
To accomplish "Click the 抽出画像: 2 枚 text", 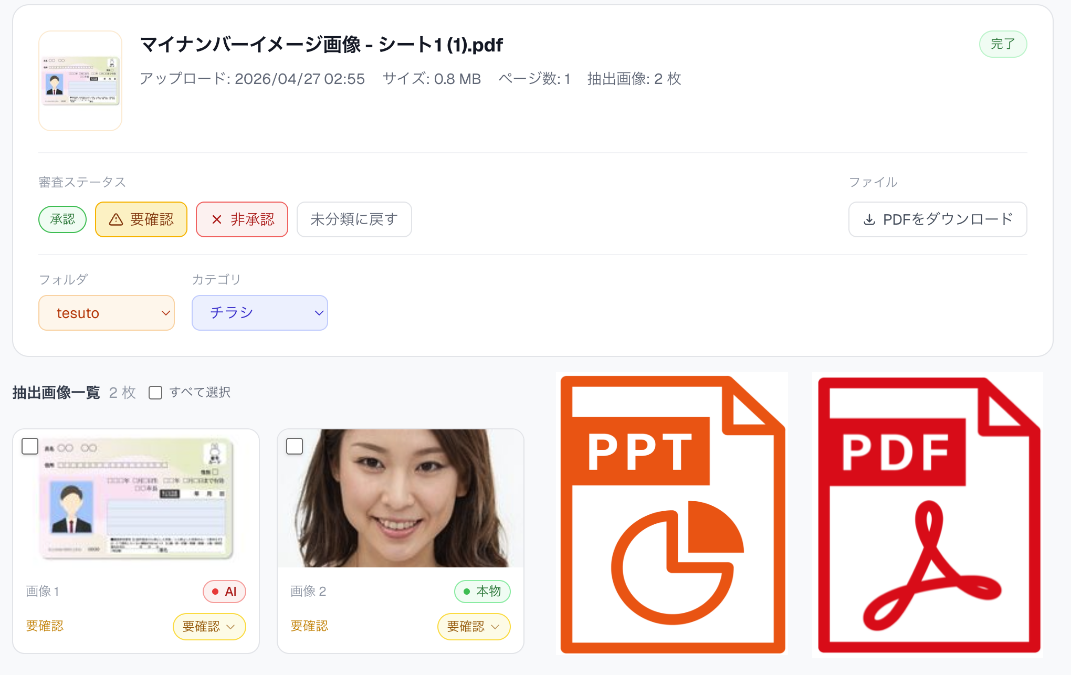I will (x=634, y=79).
